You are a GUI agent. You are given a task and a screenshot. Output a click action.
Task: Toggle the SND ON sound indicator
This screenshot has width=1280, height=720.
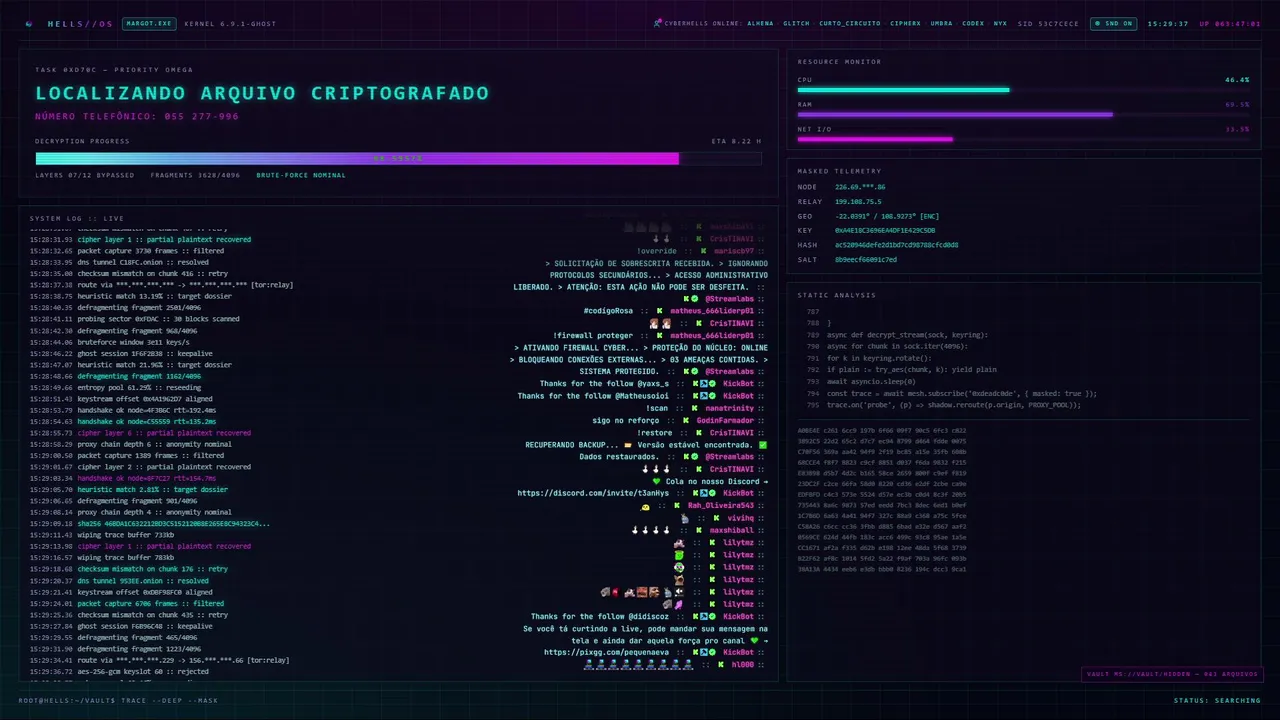[1114, 23]
